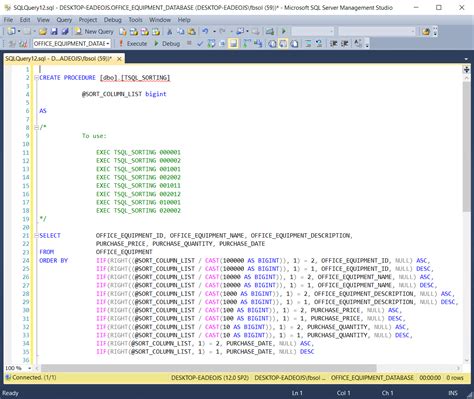Toggle Include Client Statistics
Image resolution: width=474 pixels, height=399 pixels.
pos(258,44)
